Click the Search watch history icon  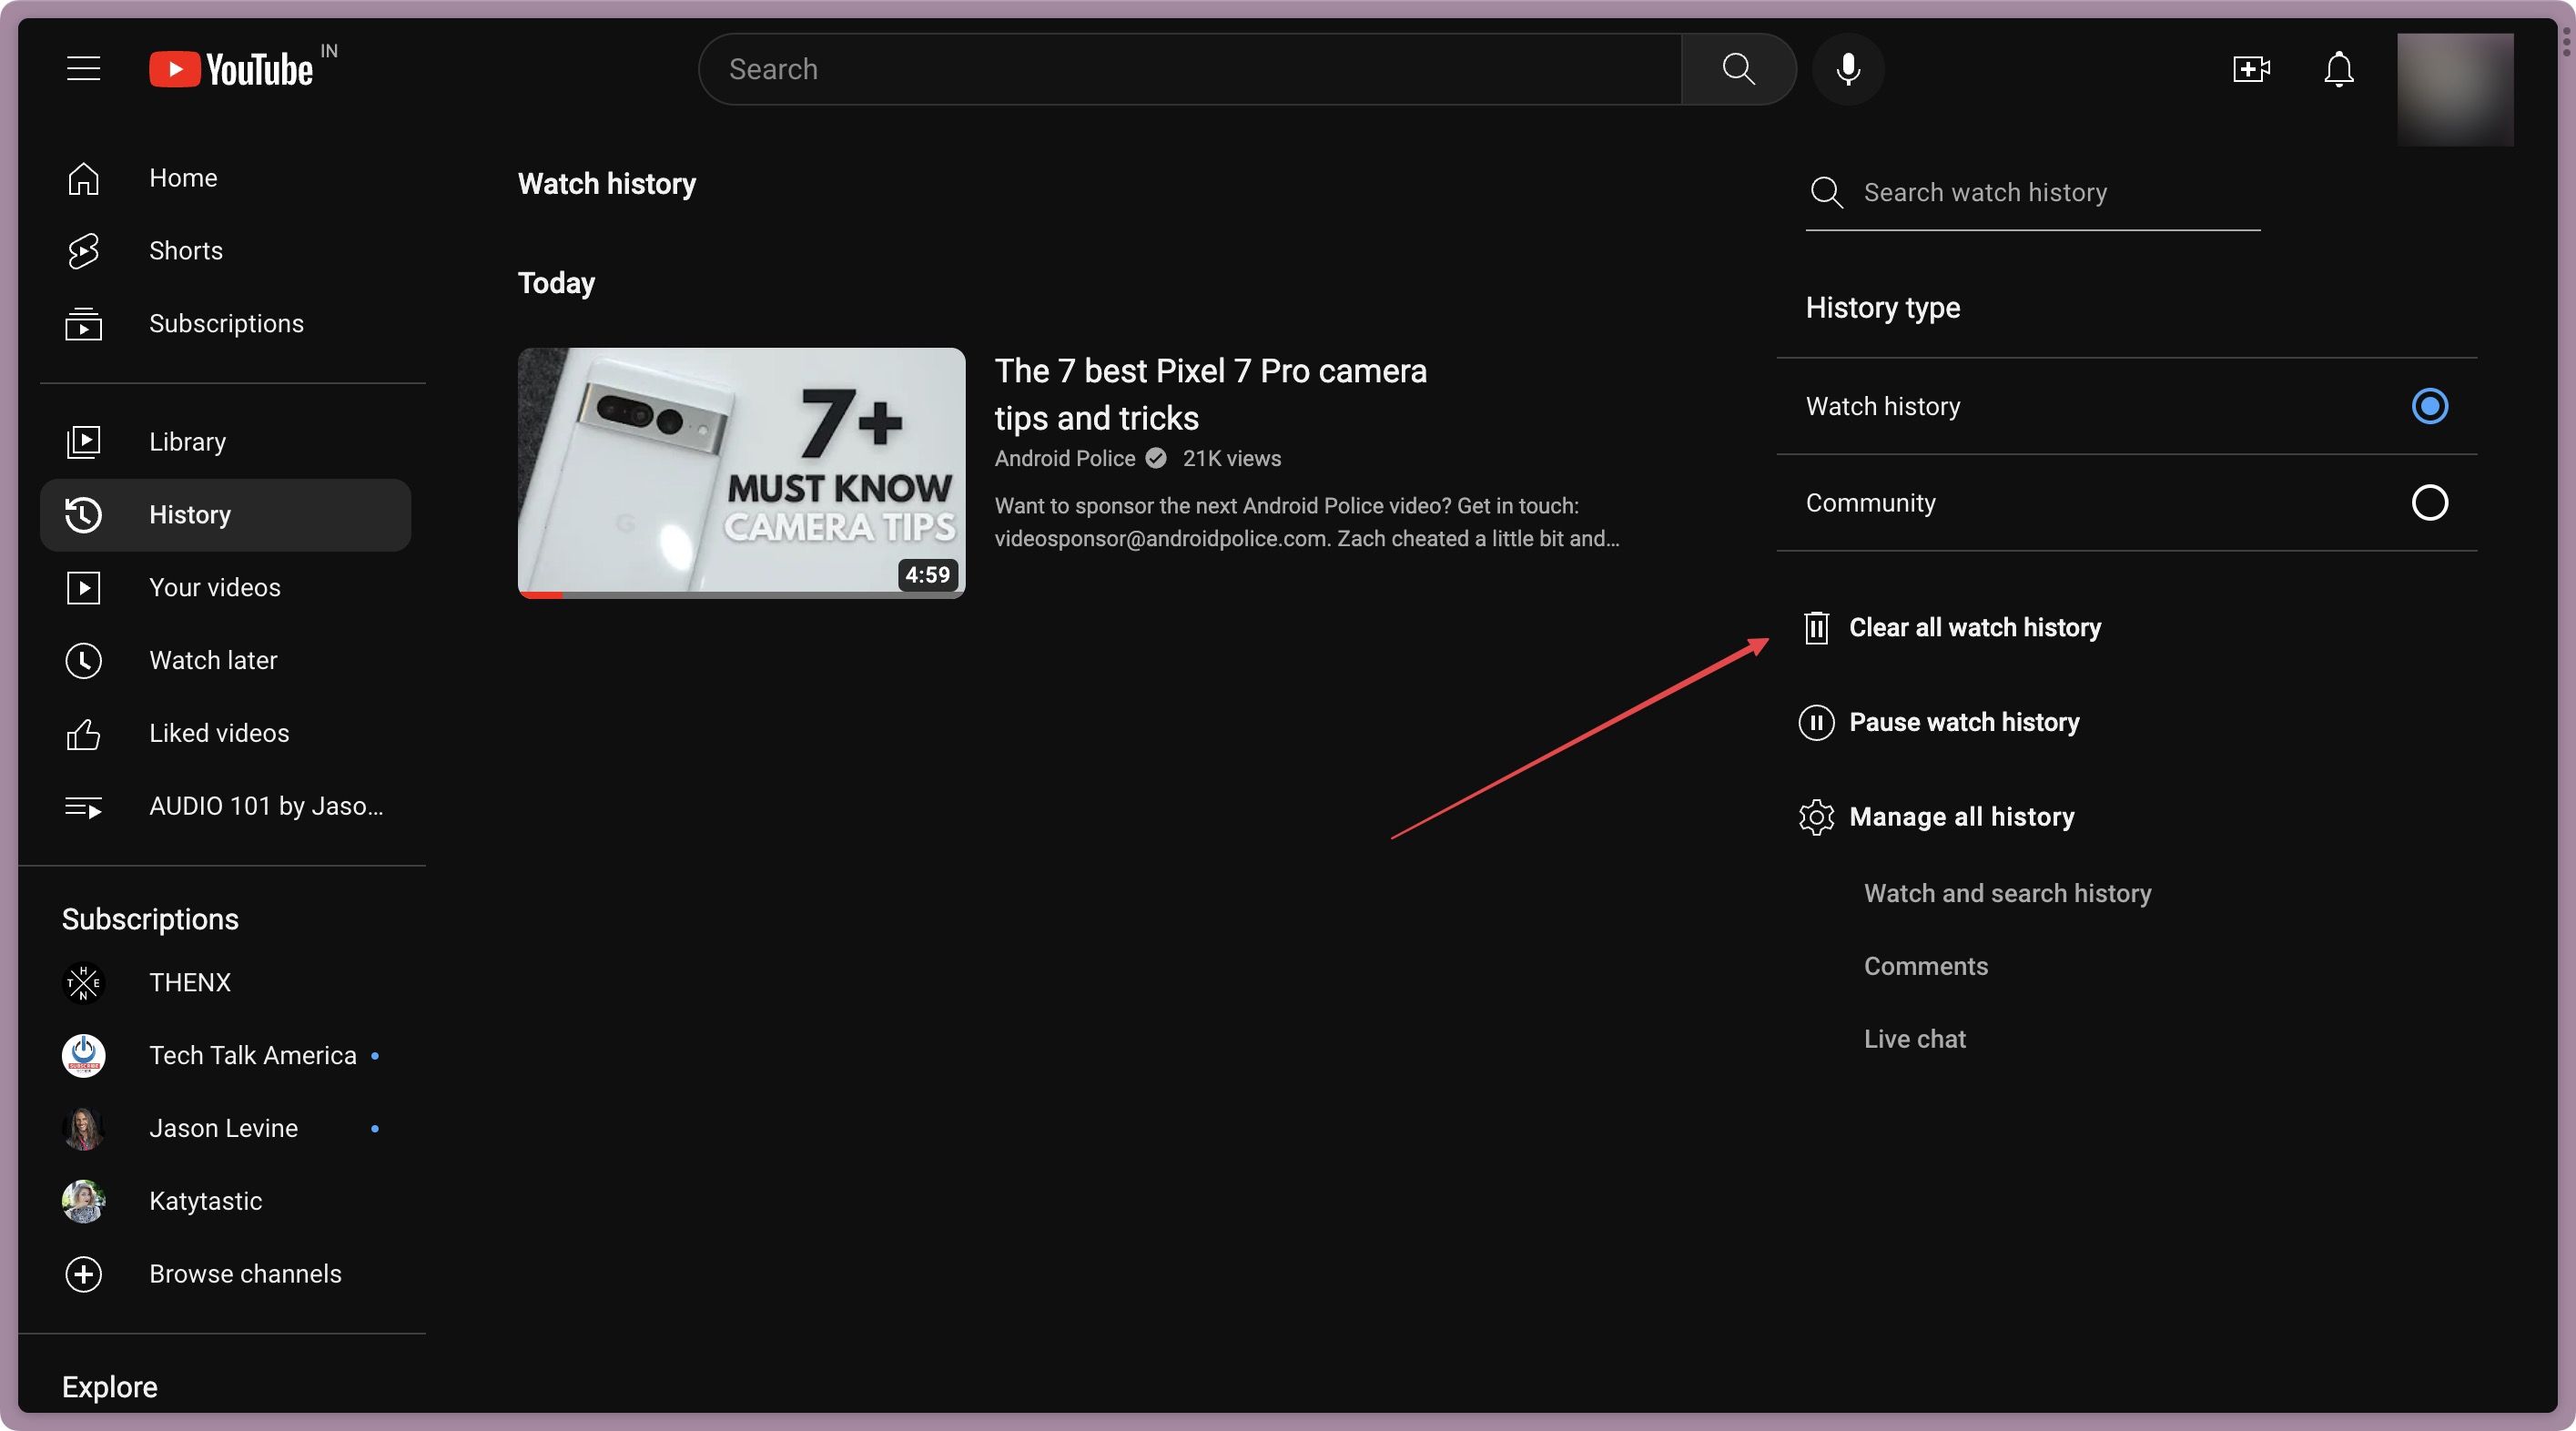click(x=1823, y=190)
